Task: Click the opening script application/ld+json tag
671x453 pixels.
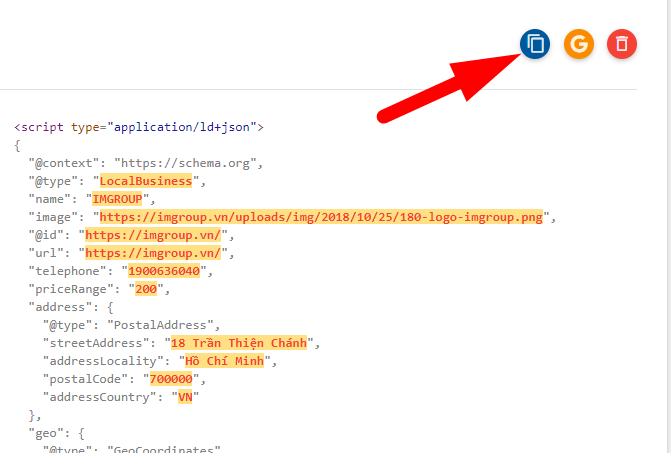Action: tap(139, 127)
